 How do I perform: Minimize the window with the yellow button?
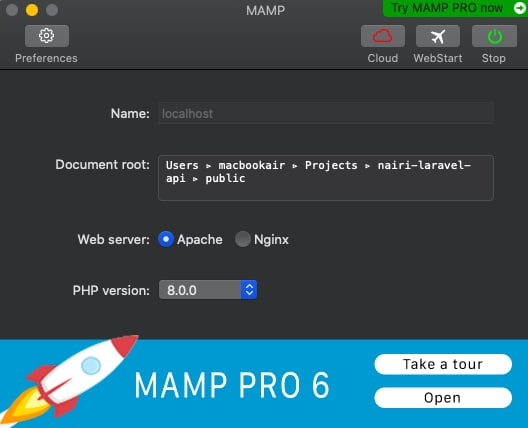coord(32,10)
